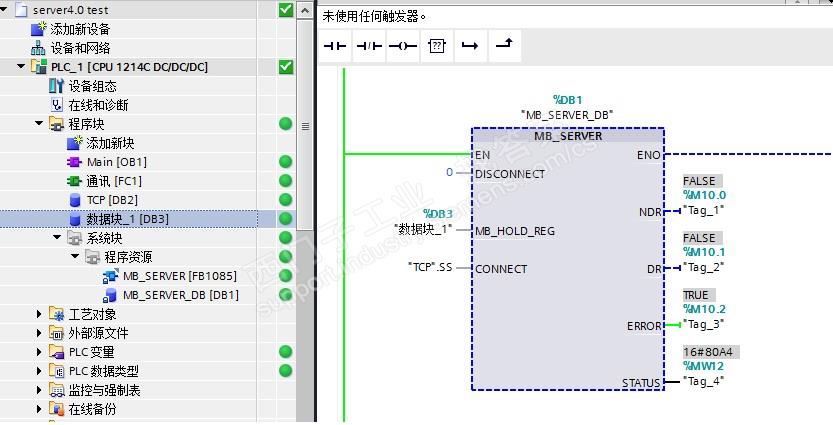833x425 pixels.
Task: Click green status dot of TCP [DB2]
Action: 286,200
